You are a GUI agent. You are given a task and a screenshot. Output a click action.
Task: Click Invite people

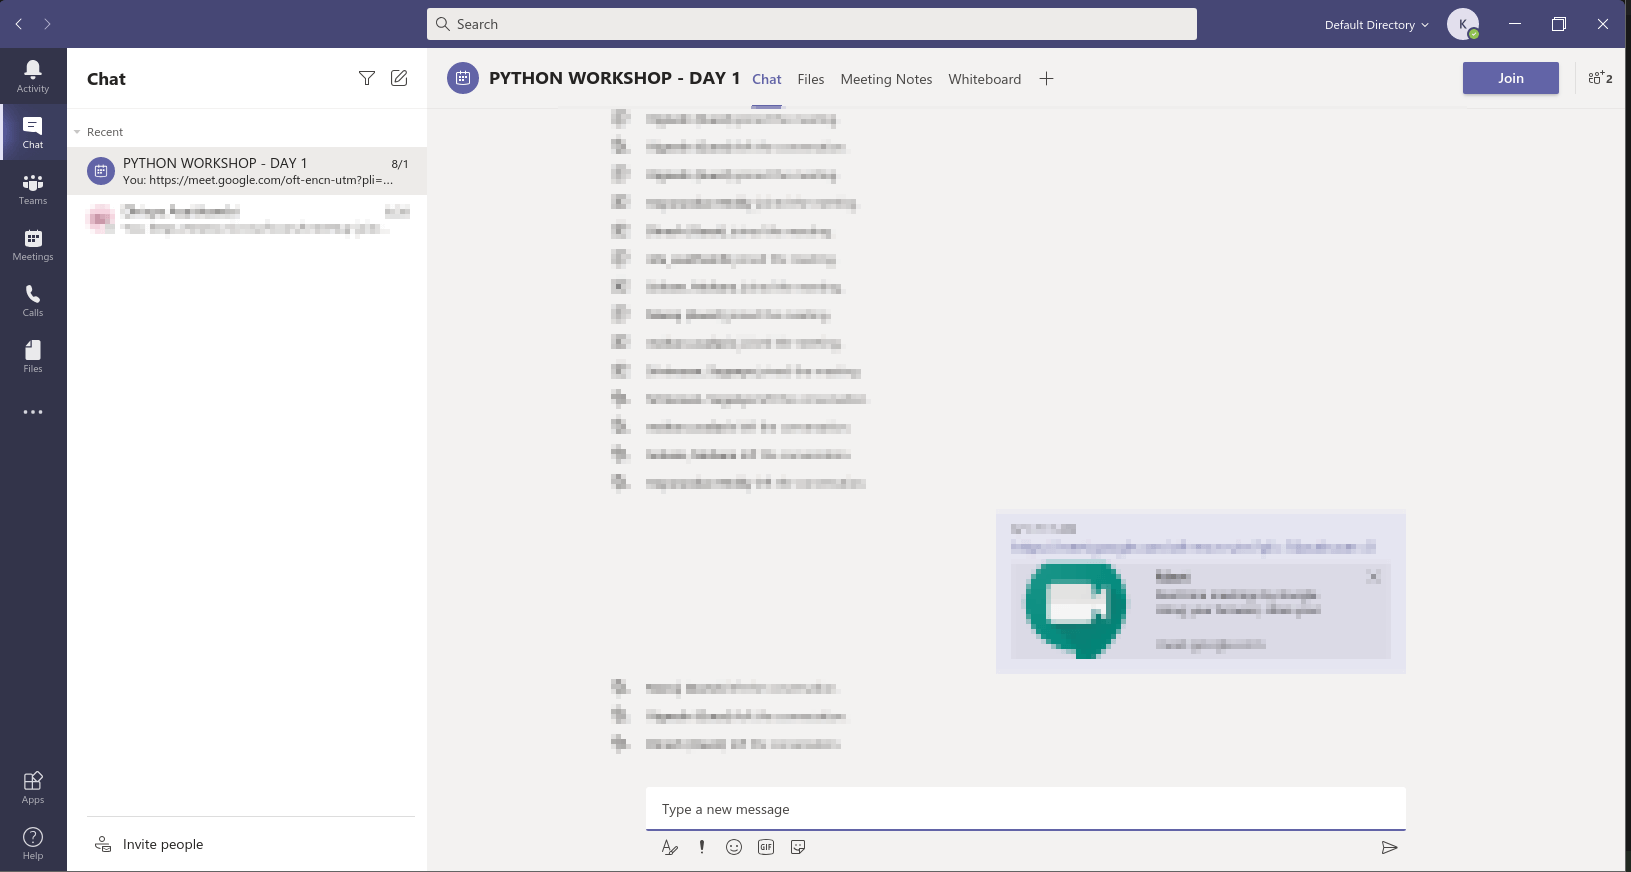pos(163,844)
